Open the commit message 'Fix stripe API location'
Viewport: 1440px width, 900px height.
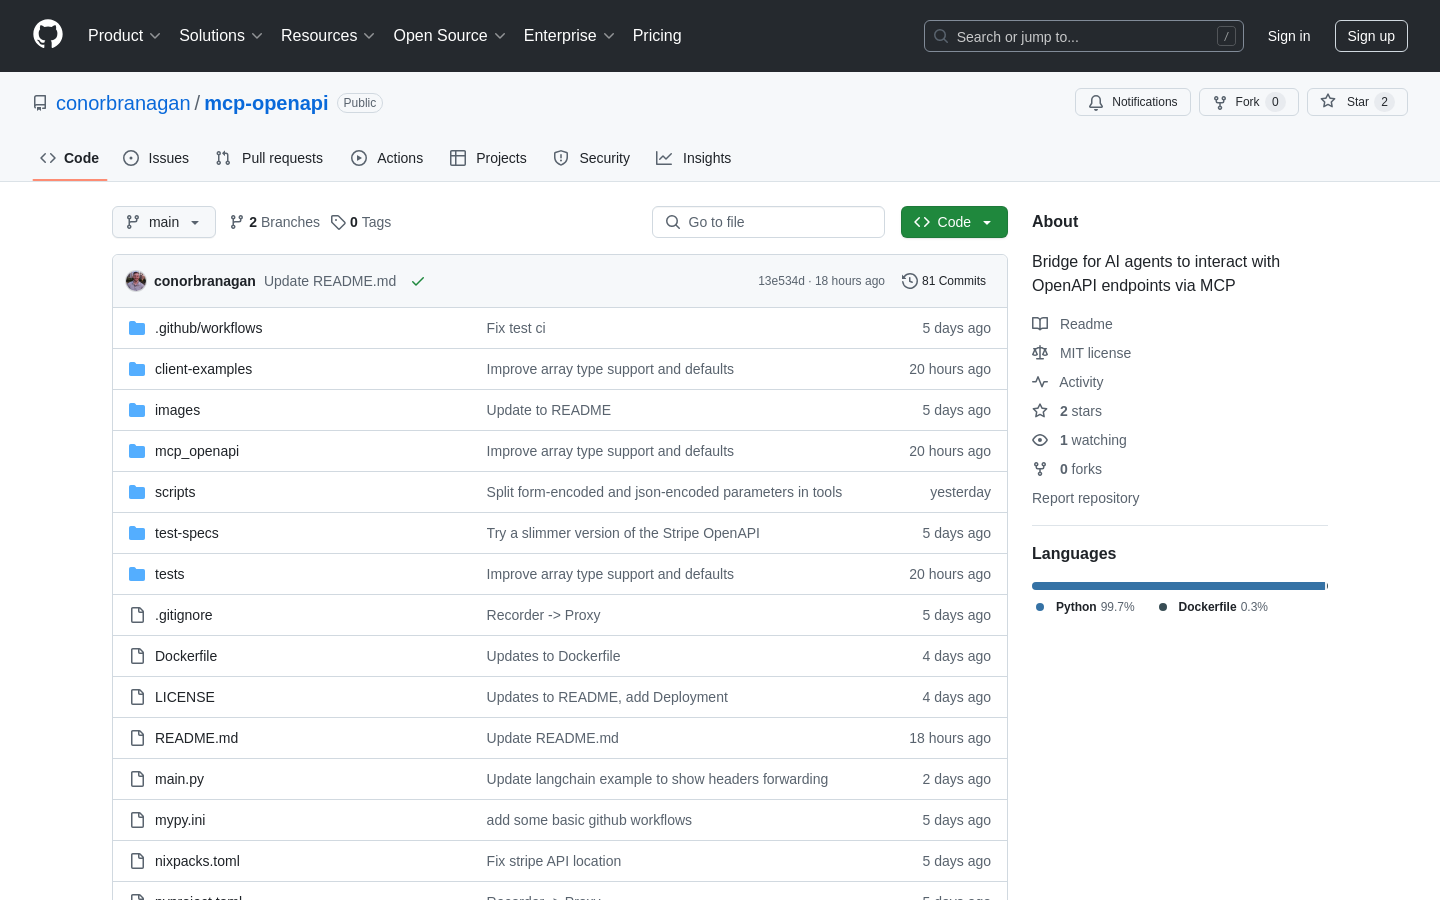click(554, 861)
